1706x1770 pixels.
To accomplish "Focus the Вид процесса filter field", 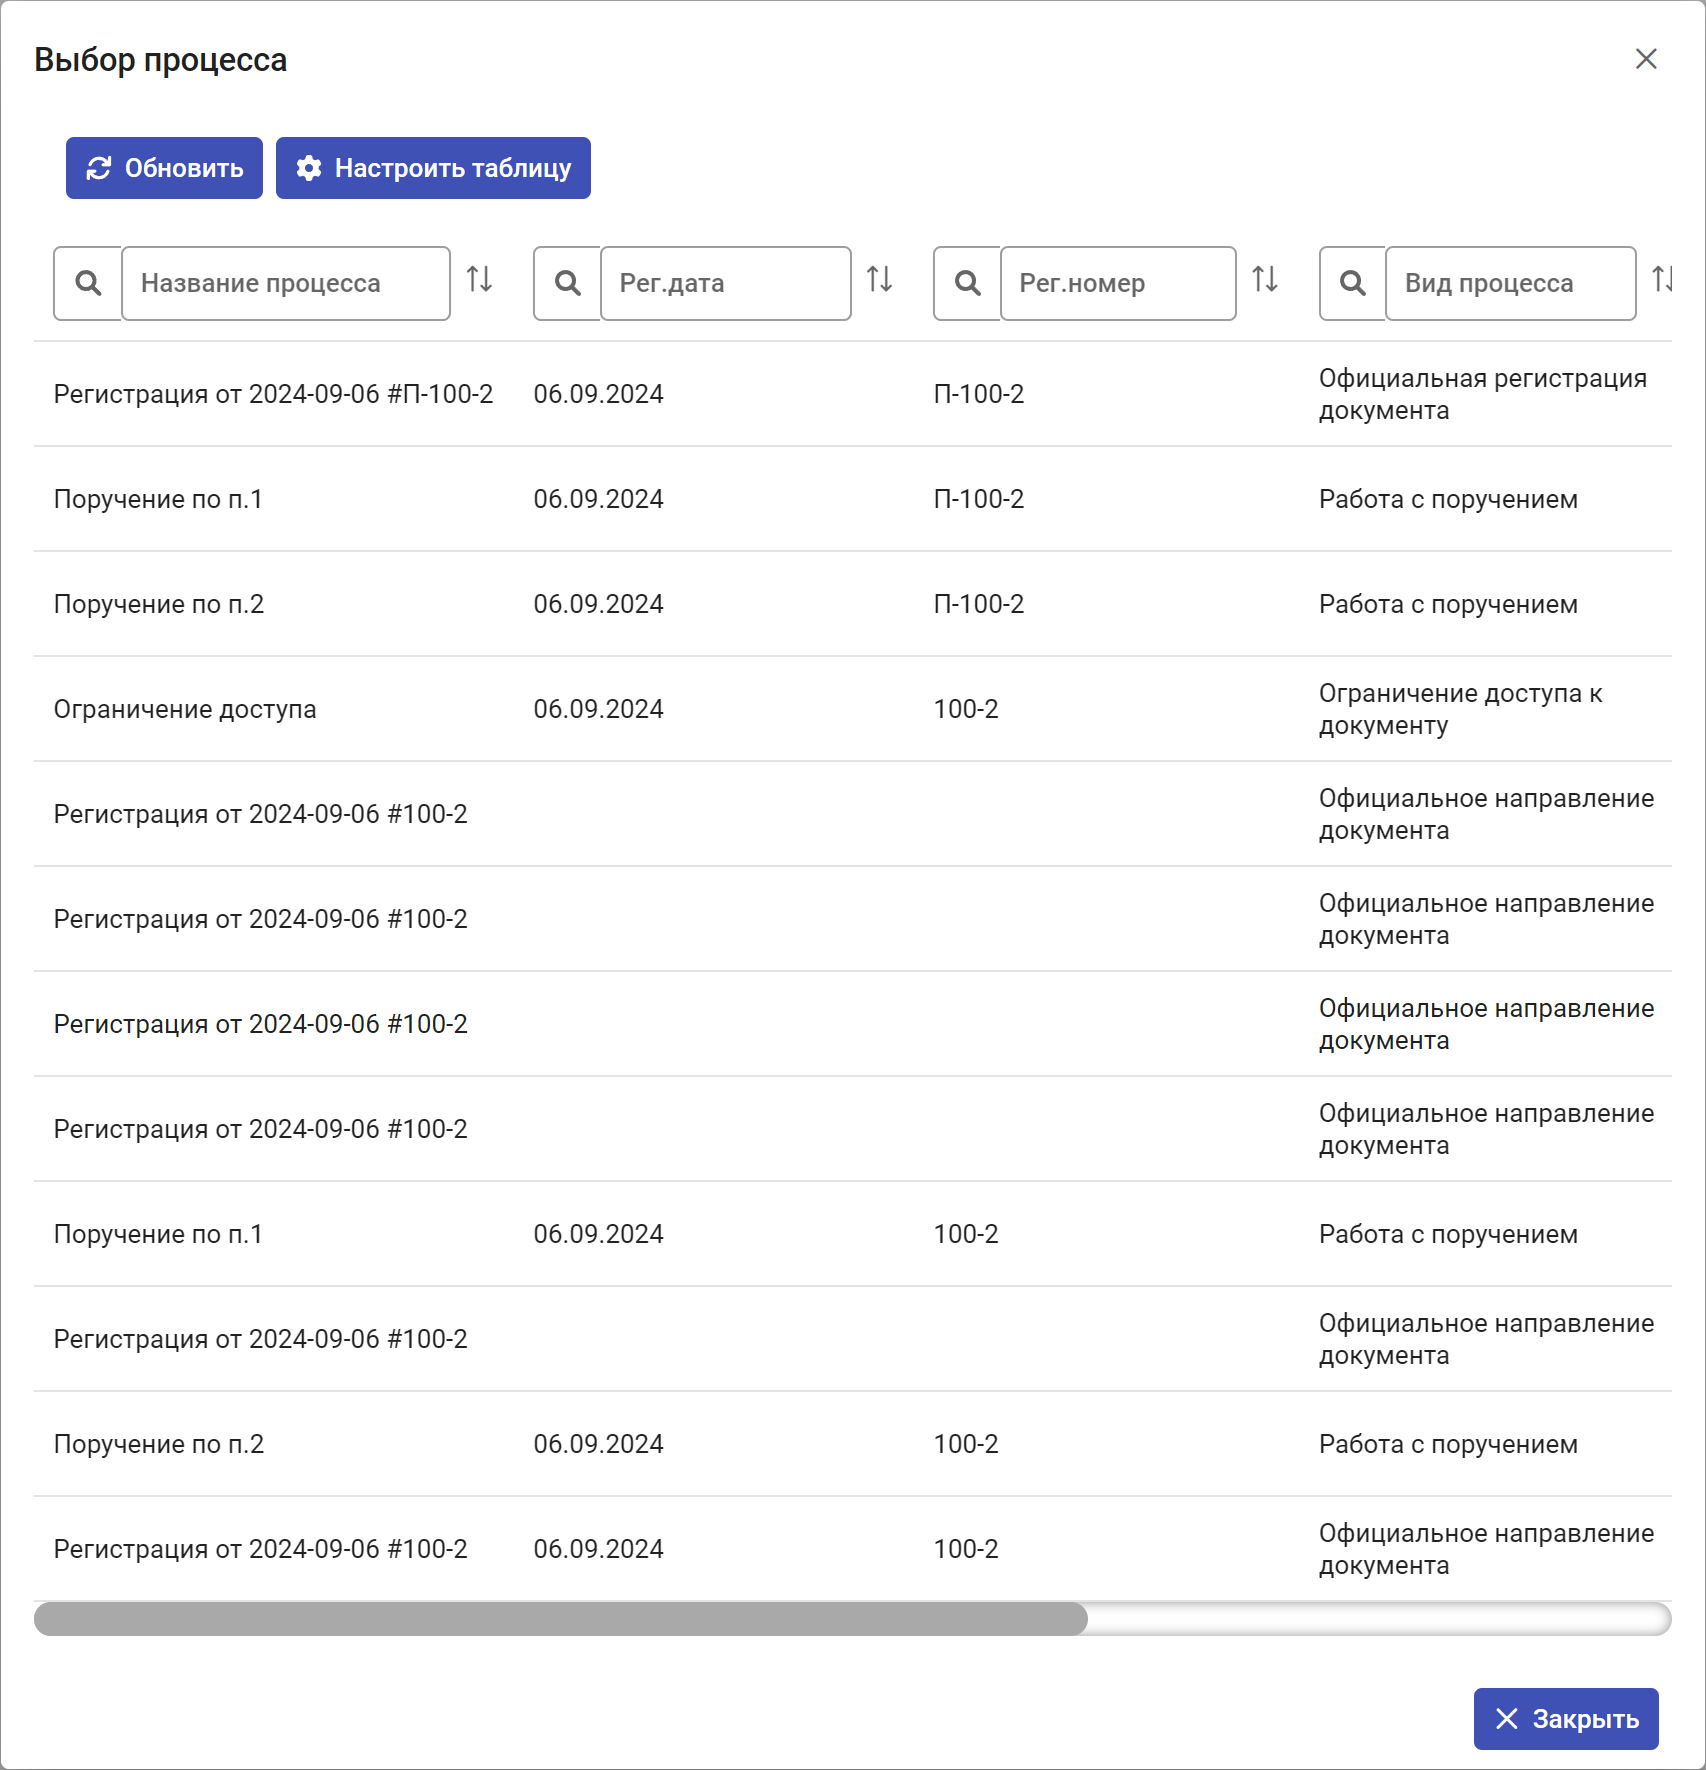I will click(1510, 283).
